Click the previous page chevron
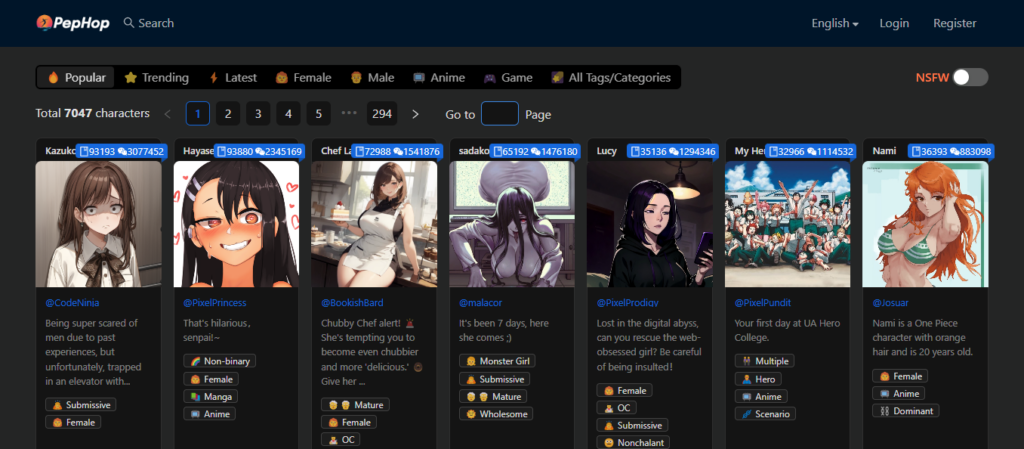Screen dimensions: 1024x449 click(168, 114)
